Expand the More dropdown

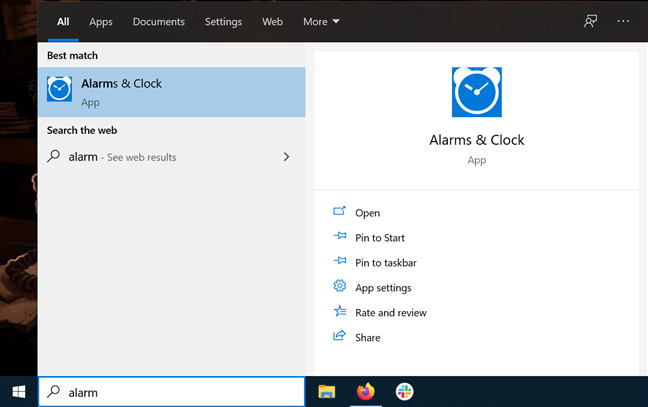[x=321, y=21]
